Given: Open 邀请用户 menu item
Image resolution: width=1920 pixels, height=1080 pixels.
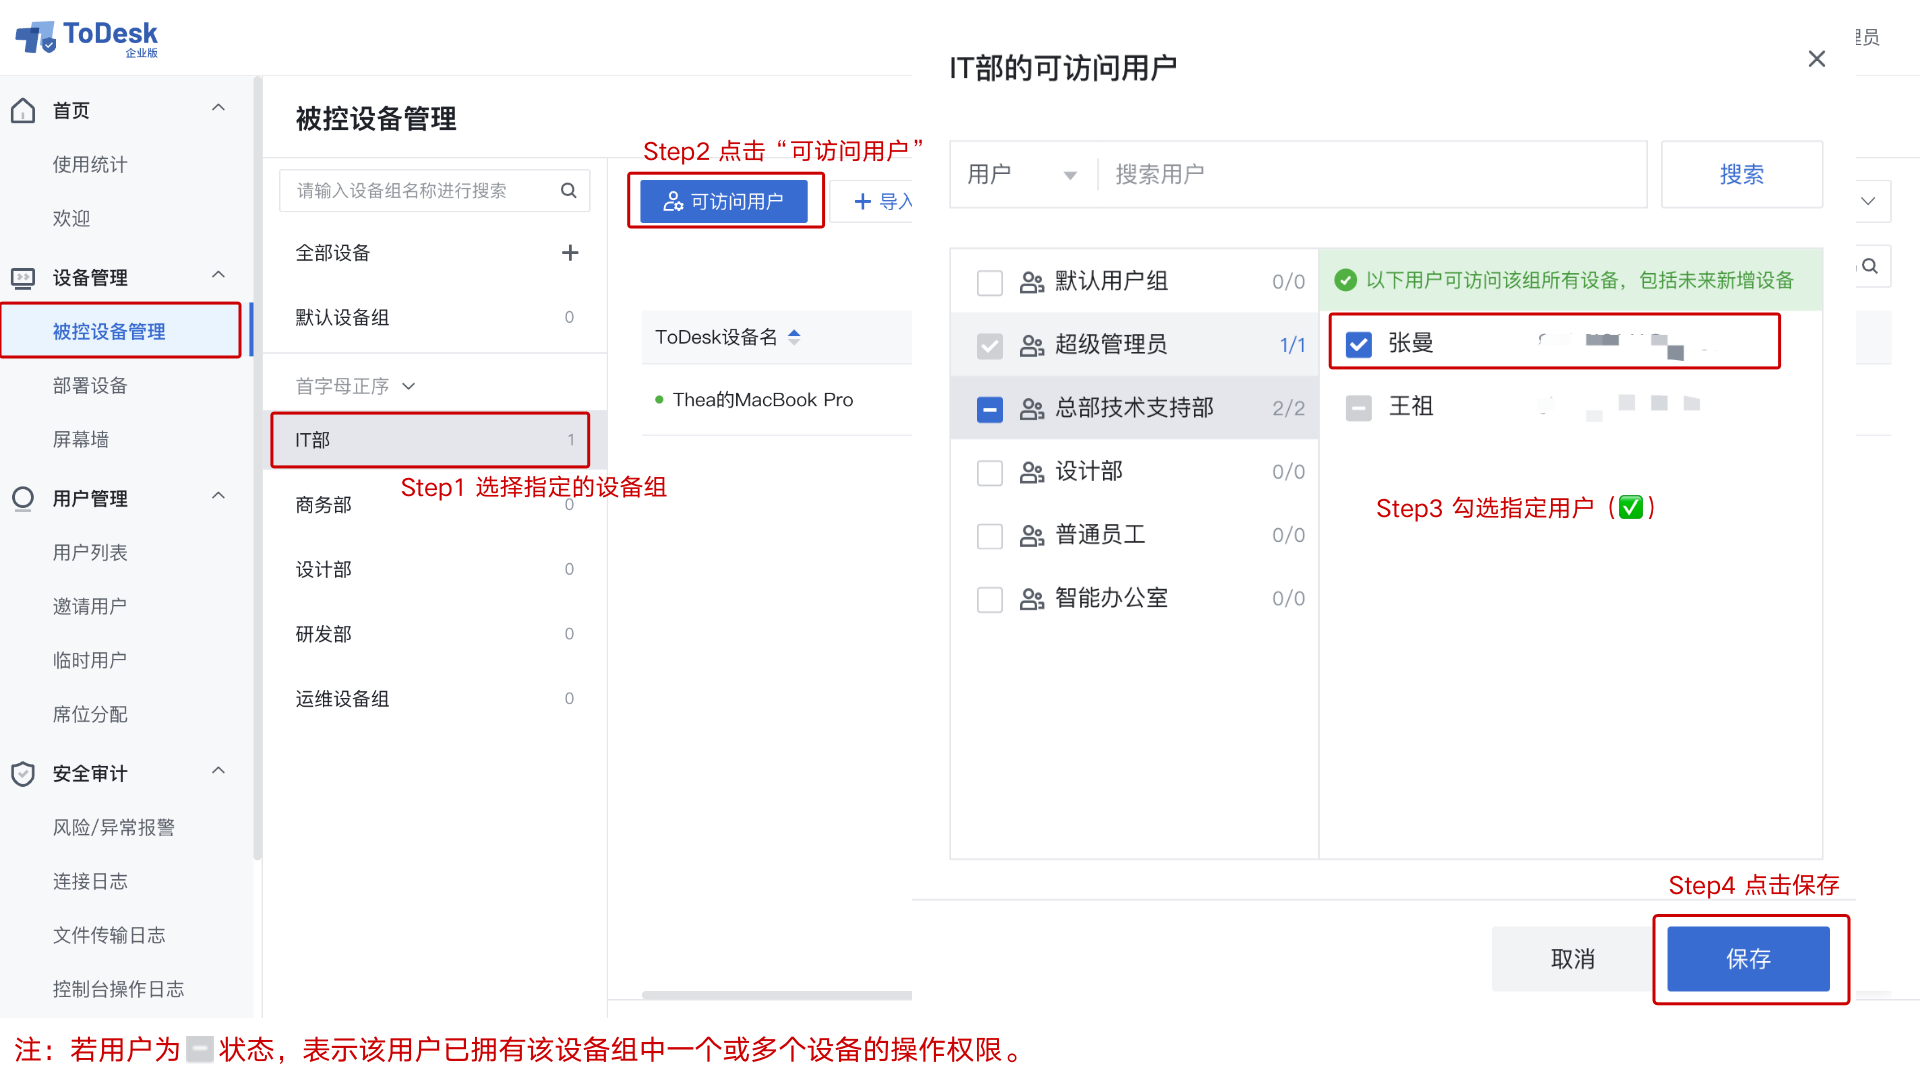Looking at the screenshot, I should tap(90, 606).
